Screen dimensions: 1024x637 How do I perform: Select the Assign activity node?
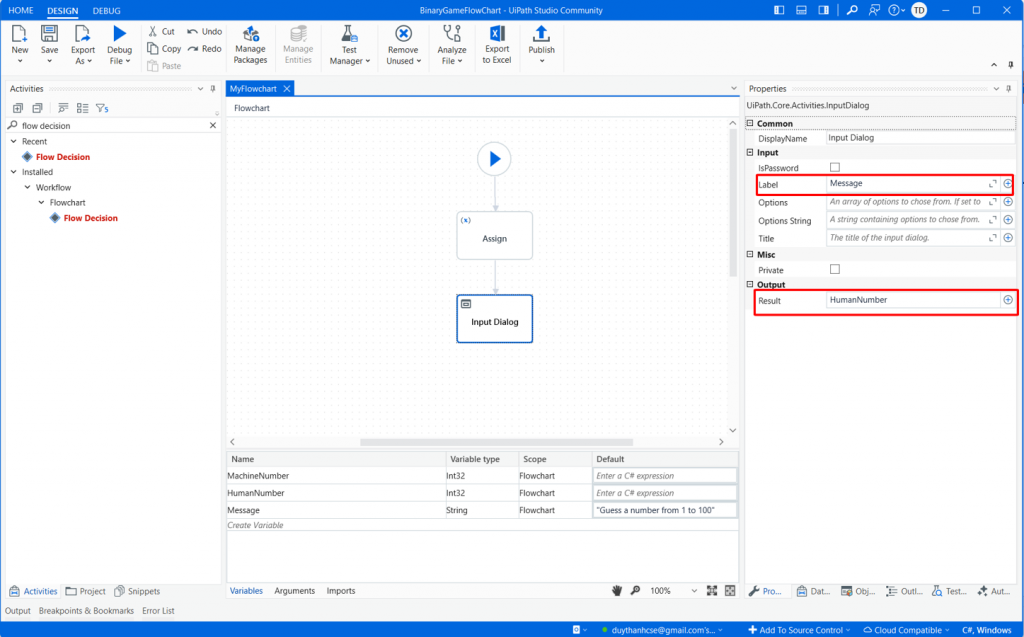click(494, 235)
